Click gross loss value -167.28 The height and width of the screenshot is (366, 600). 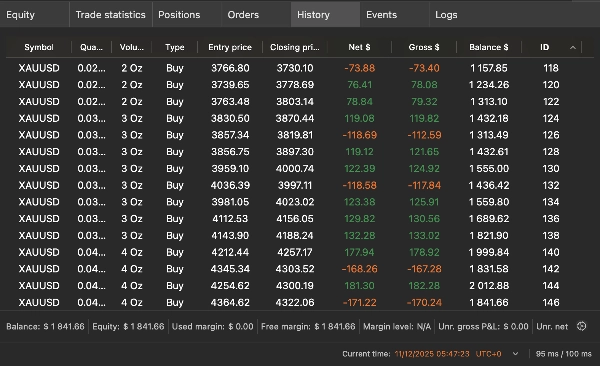tap(424, 269)
